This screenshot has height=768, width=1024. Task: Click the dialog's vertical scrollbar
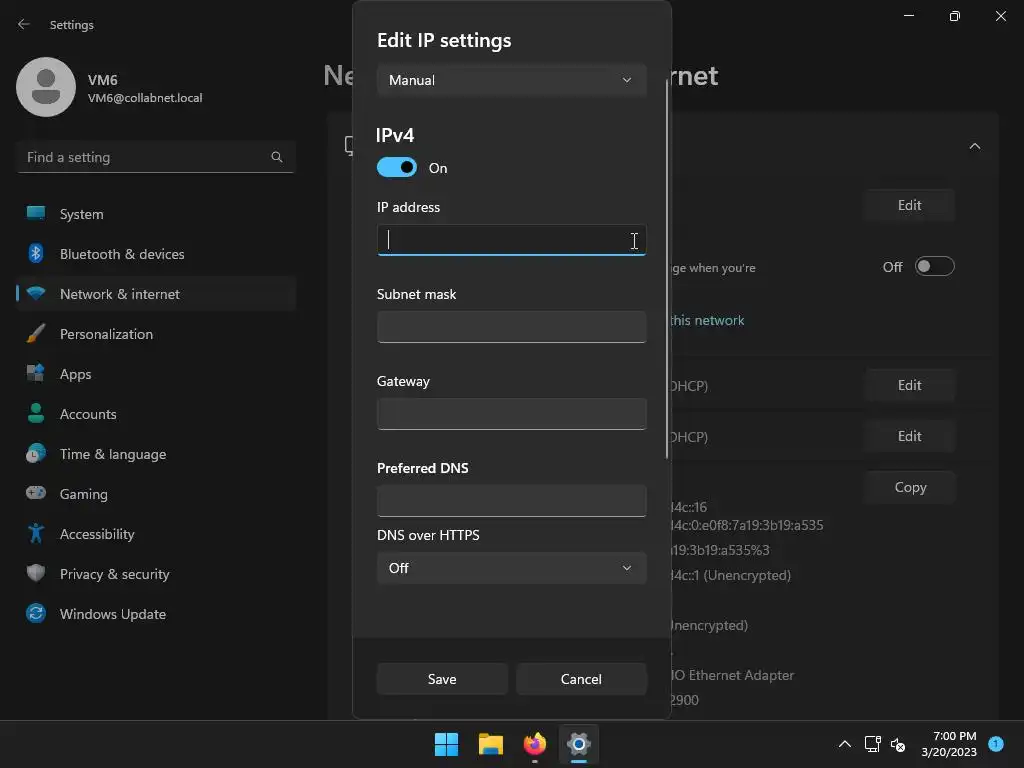[667, 270]
